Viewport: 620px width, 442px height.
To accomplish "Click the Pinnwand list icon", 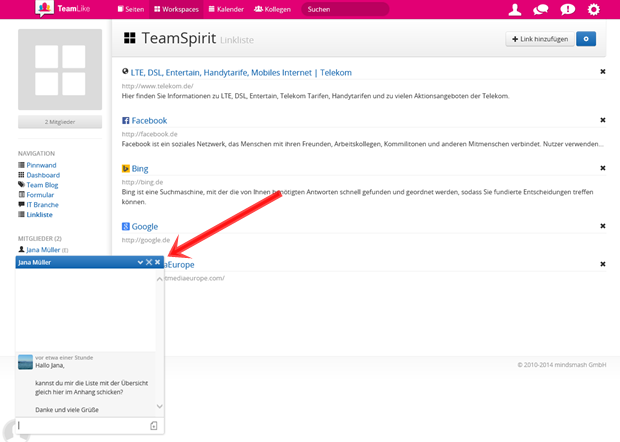I will click(x=21, y=165).
